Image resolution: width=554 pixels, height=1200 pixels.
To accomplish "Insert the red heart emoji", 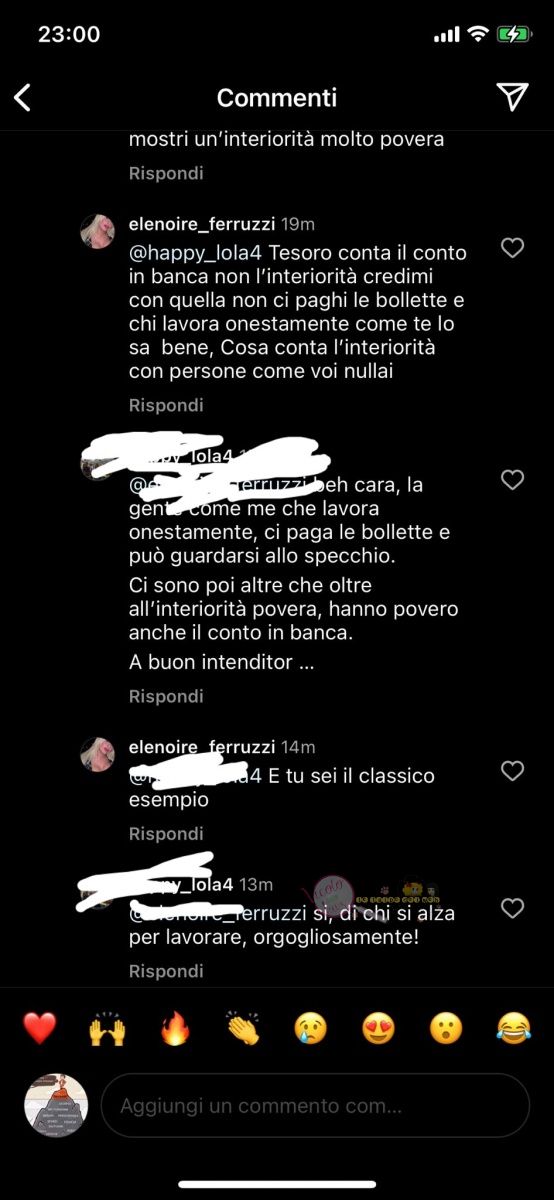I will [x=40, y=1028].
